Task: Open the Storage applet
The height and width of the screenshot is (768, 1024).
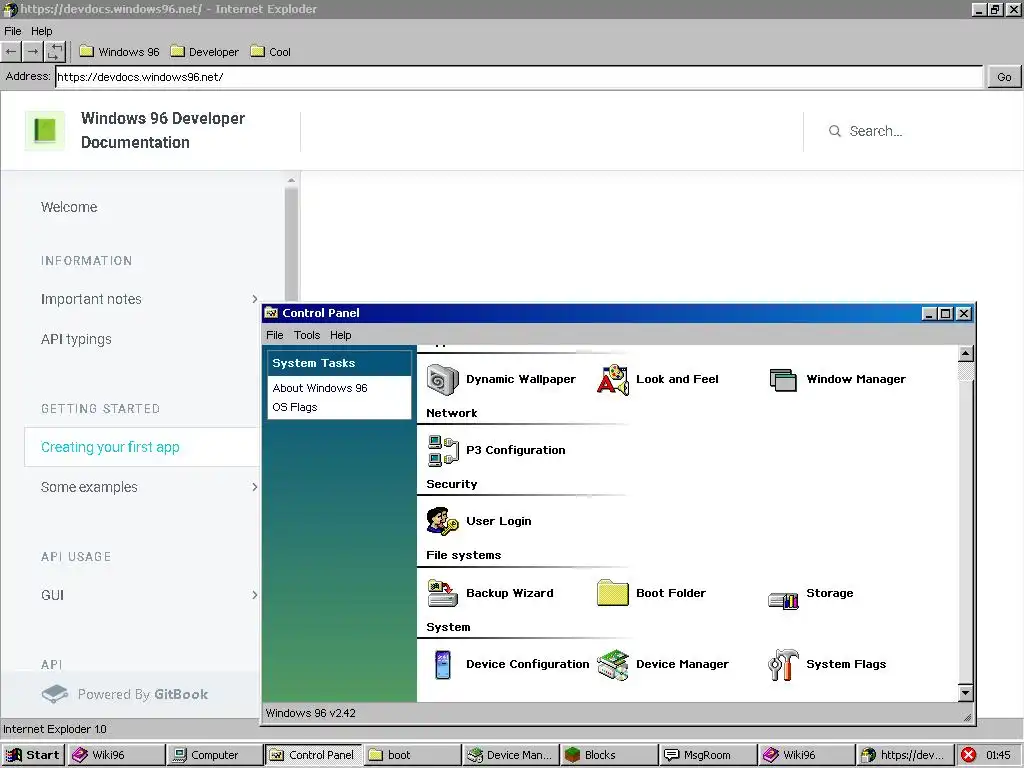Action: click(x=810, y=594)
